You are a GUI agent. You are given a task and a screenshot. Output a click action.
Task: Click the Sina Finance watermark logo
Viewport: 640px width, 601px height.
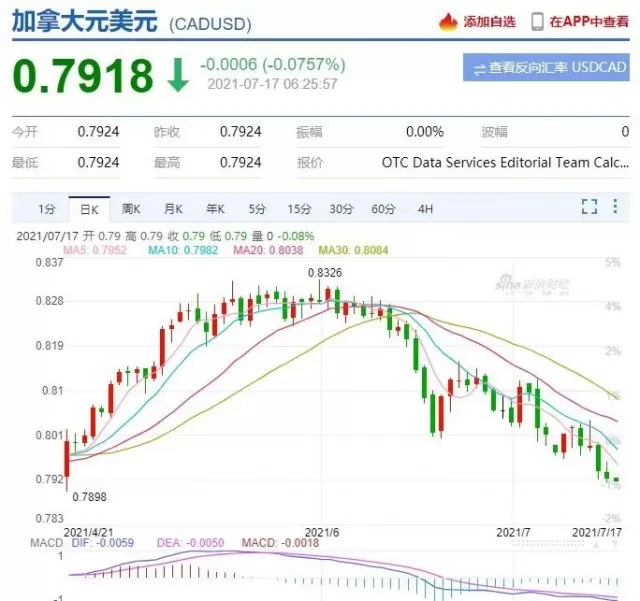[x=533, y=285]
